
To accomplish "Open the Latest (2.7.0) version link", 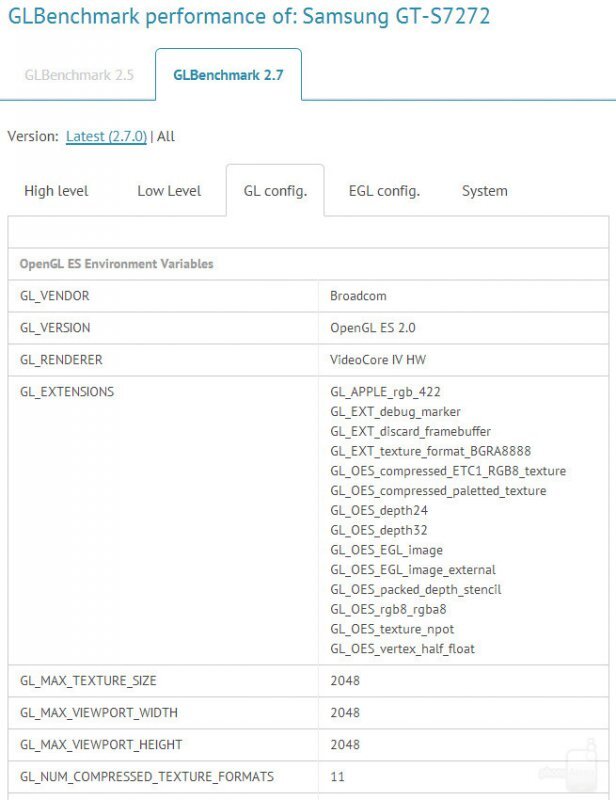I will (x=106, y=137).
